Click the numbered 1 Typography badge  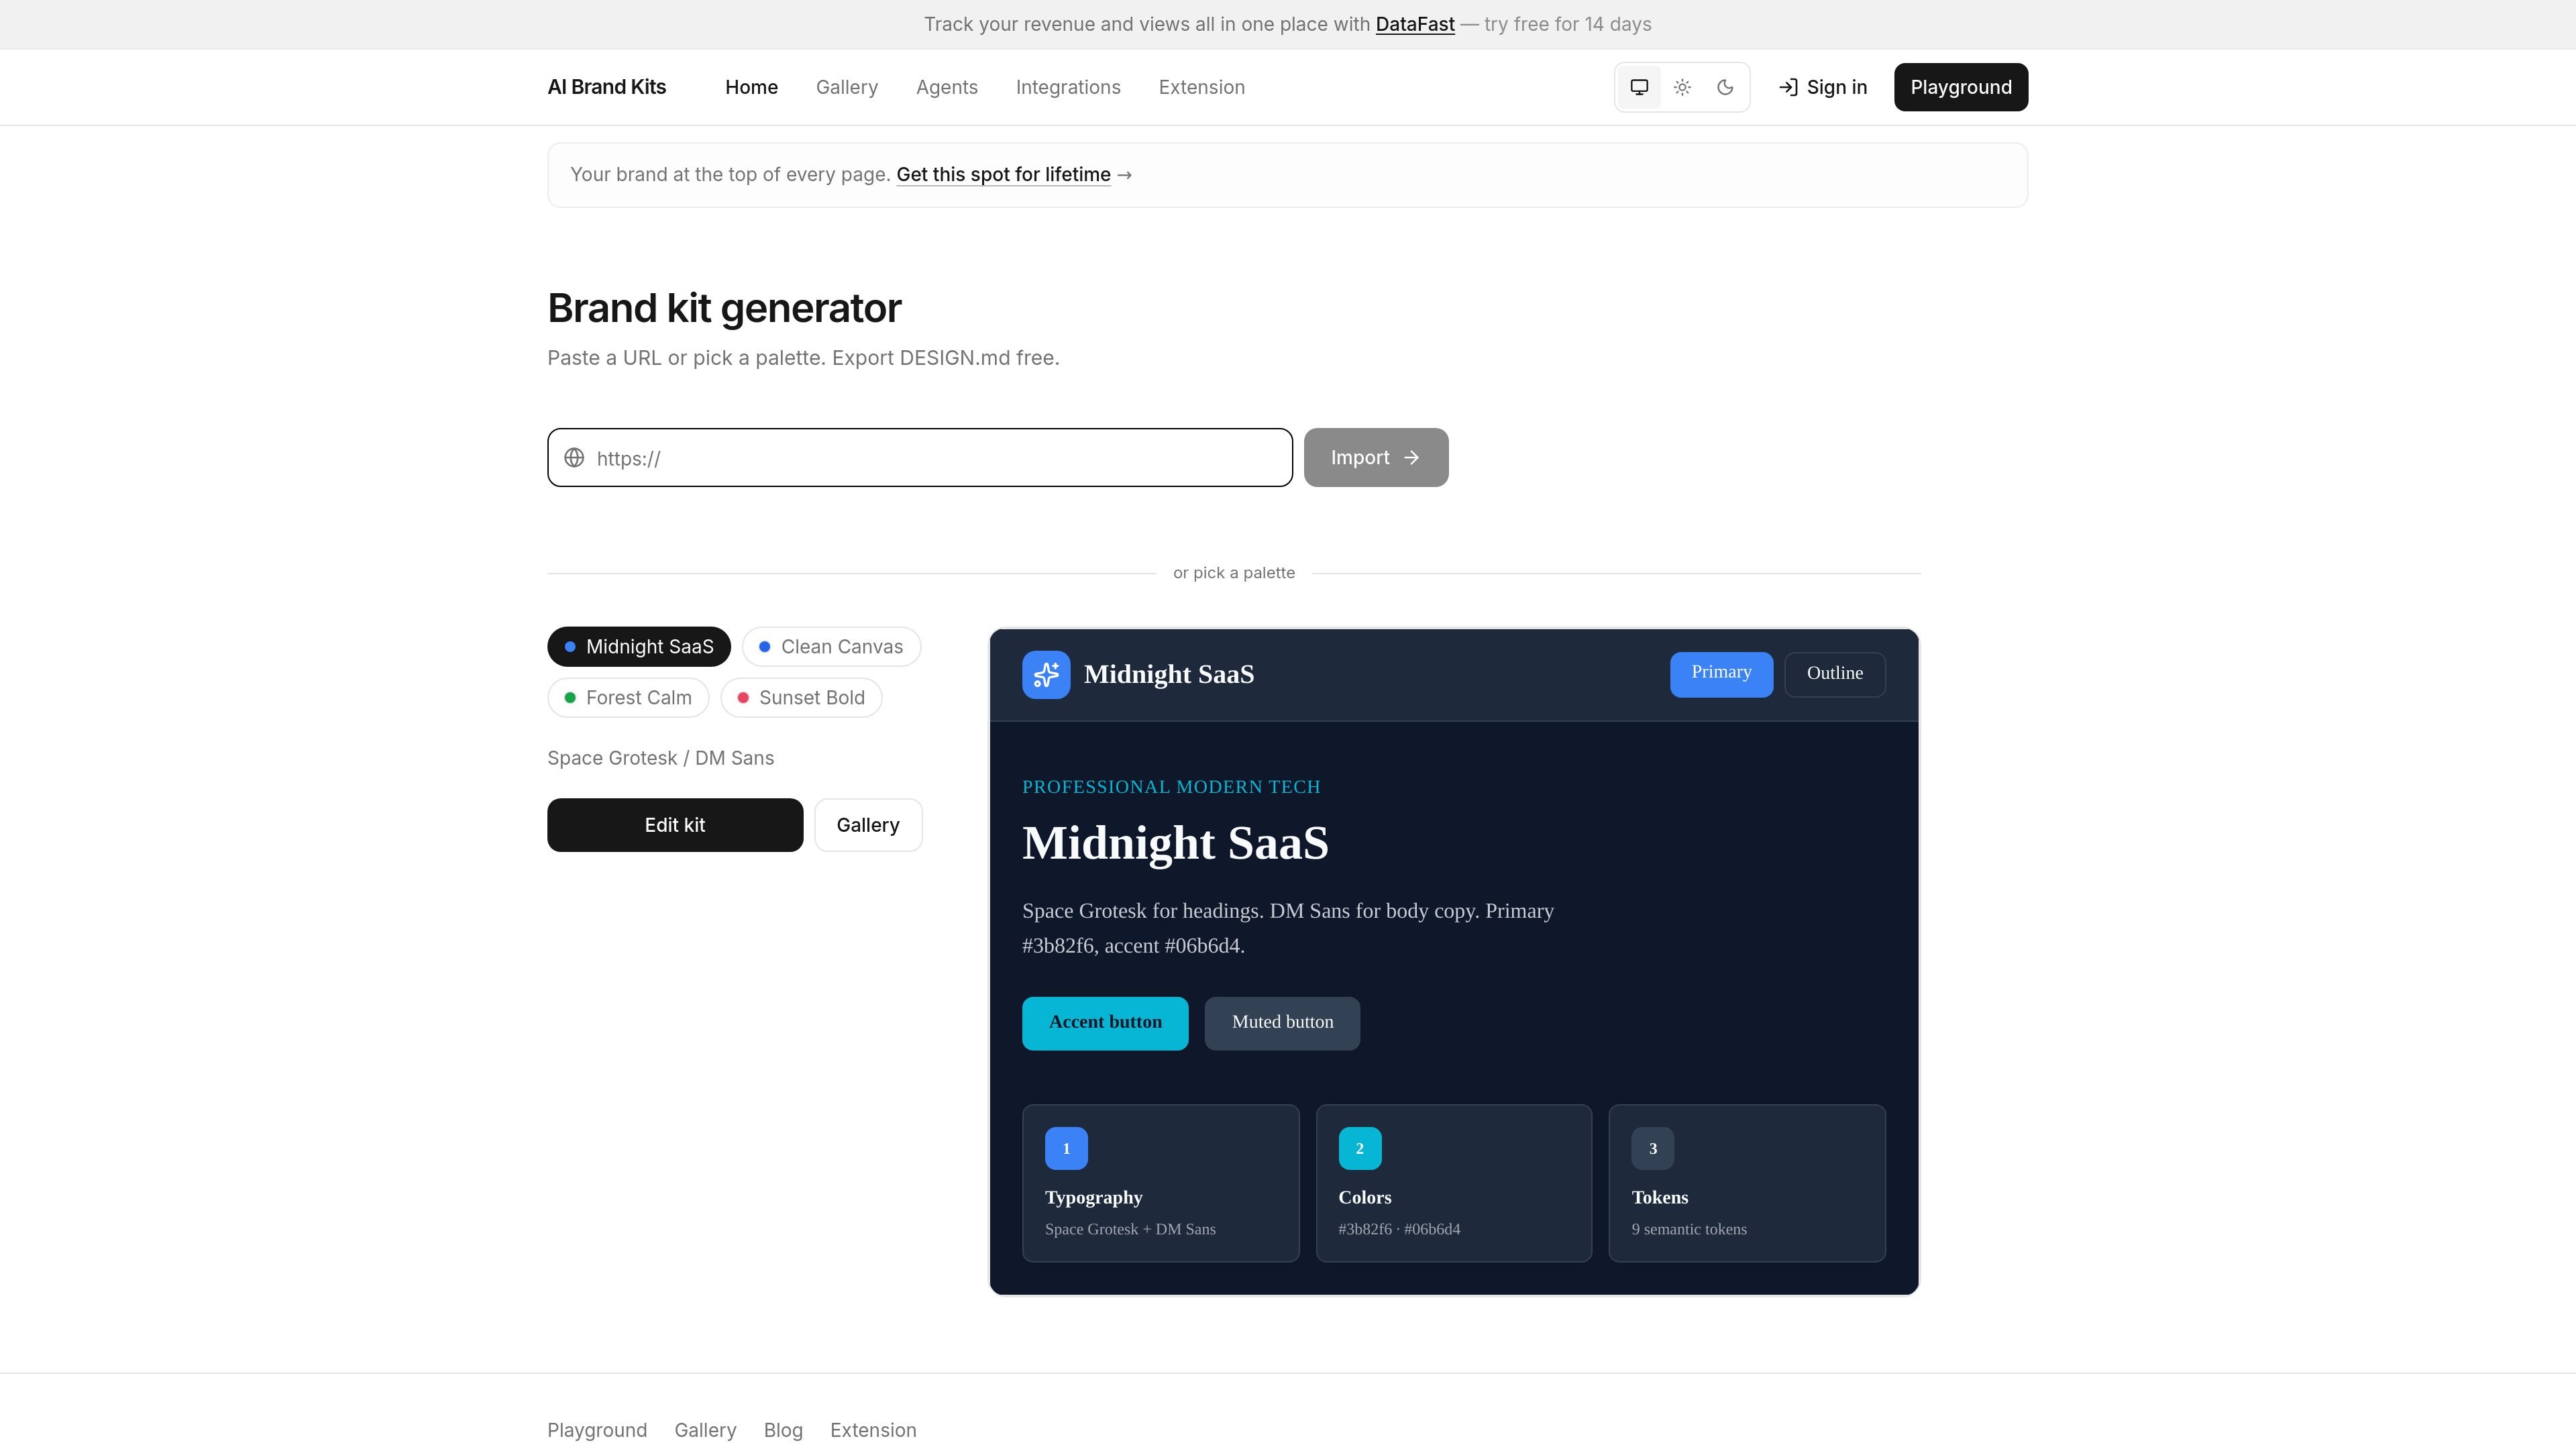1066,1148
